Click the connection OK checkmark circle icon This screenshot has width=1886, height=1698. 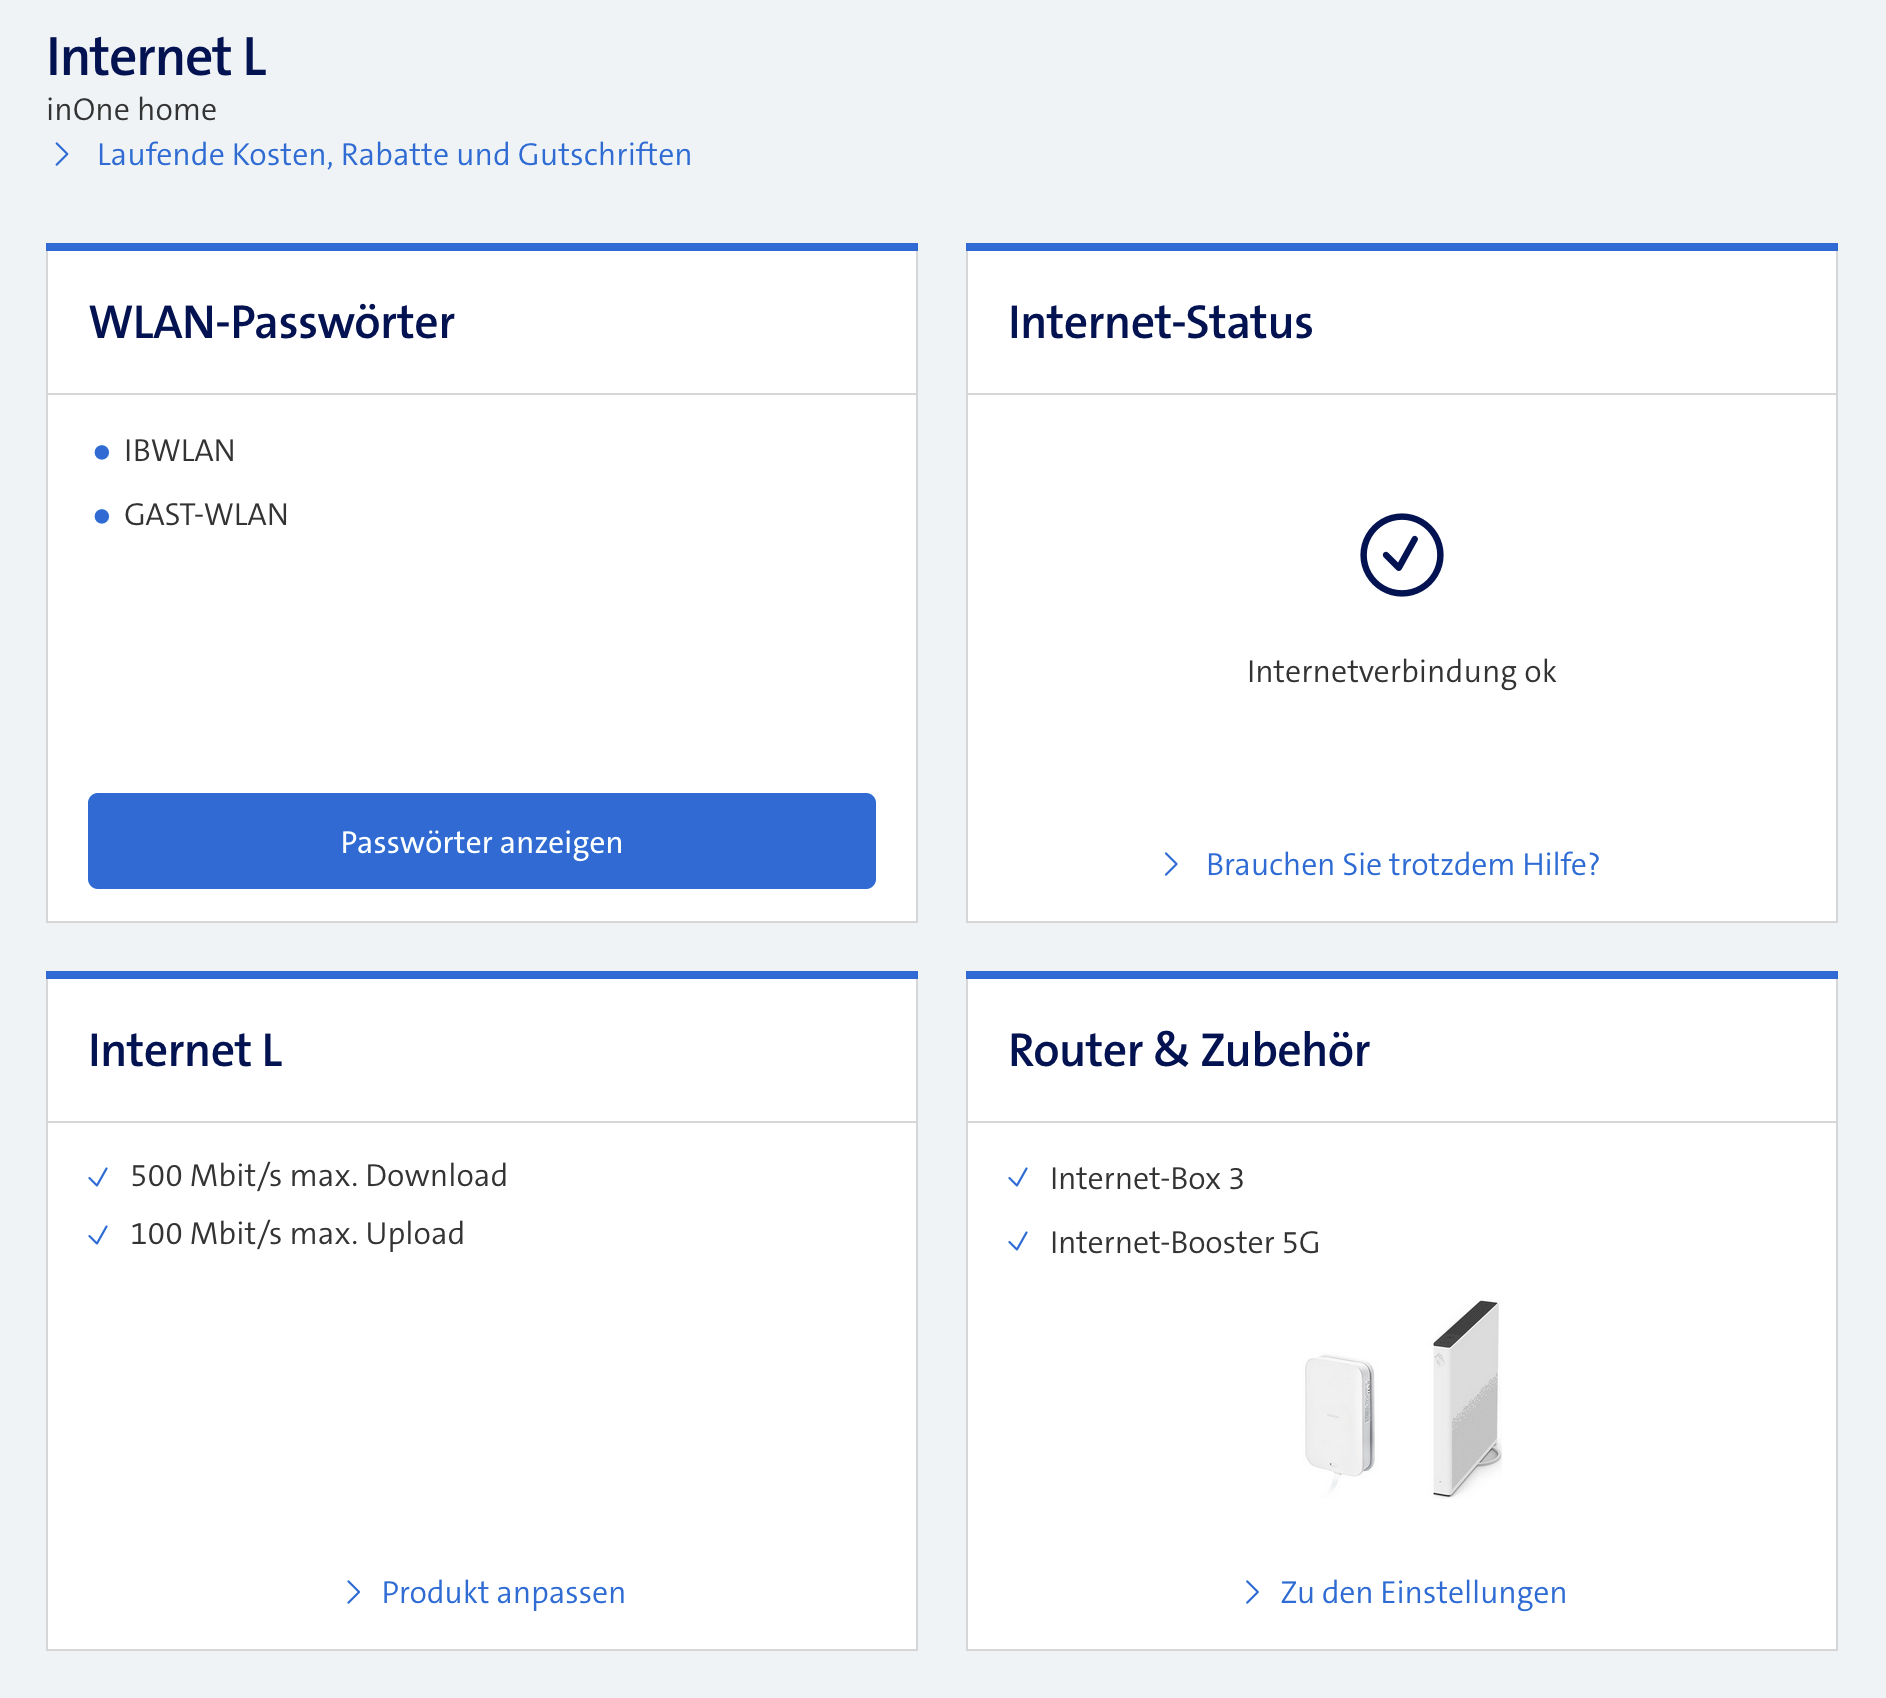1401,555
